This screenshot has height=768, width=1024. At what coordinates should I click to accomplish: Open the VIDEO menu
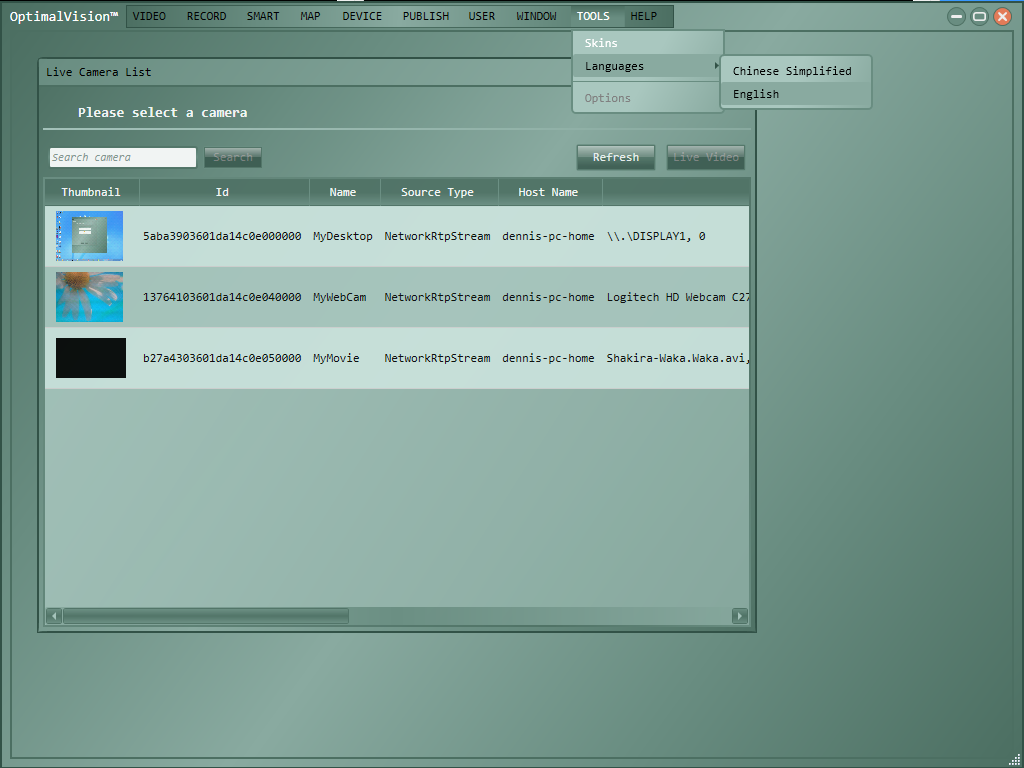click(149, 16)
